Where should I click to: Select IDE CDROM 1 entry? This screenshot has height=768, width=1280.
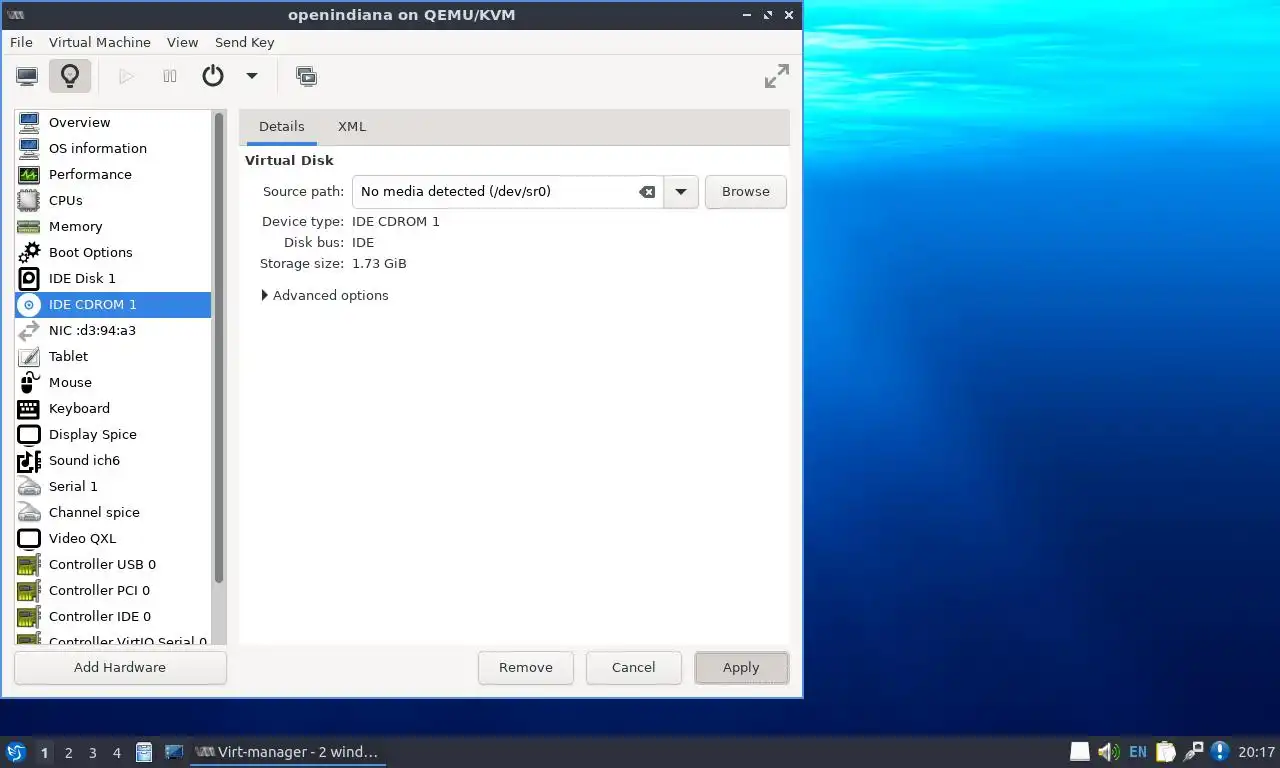click(113, 304)
